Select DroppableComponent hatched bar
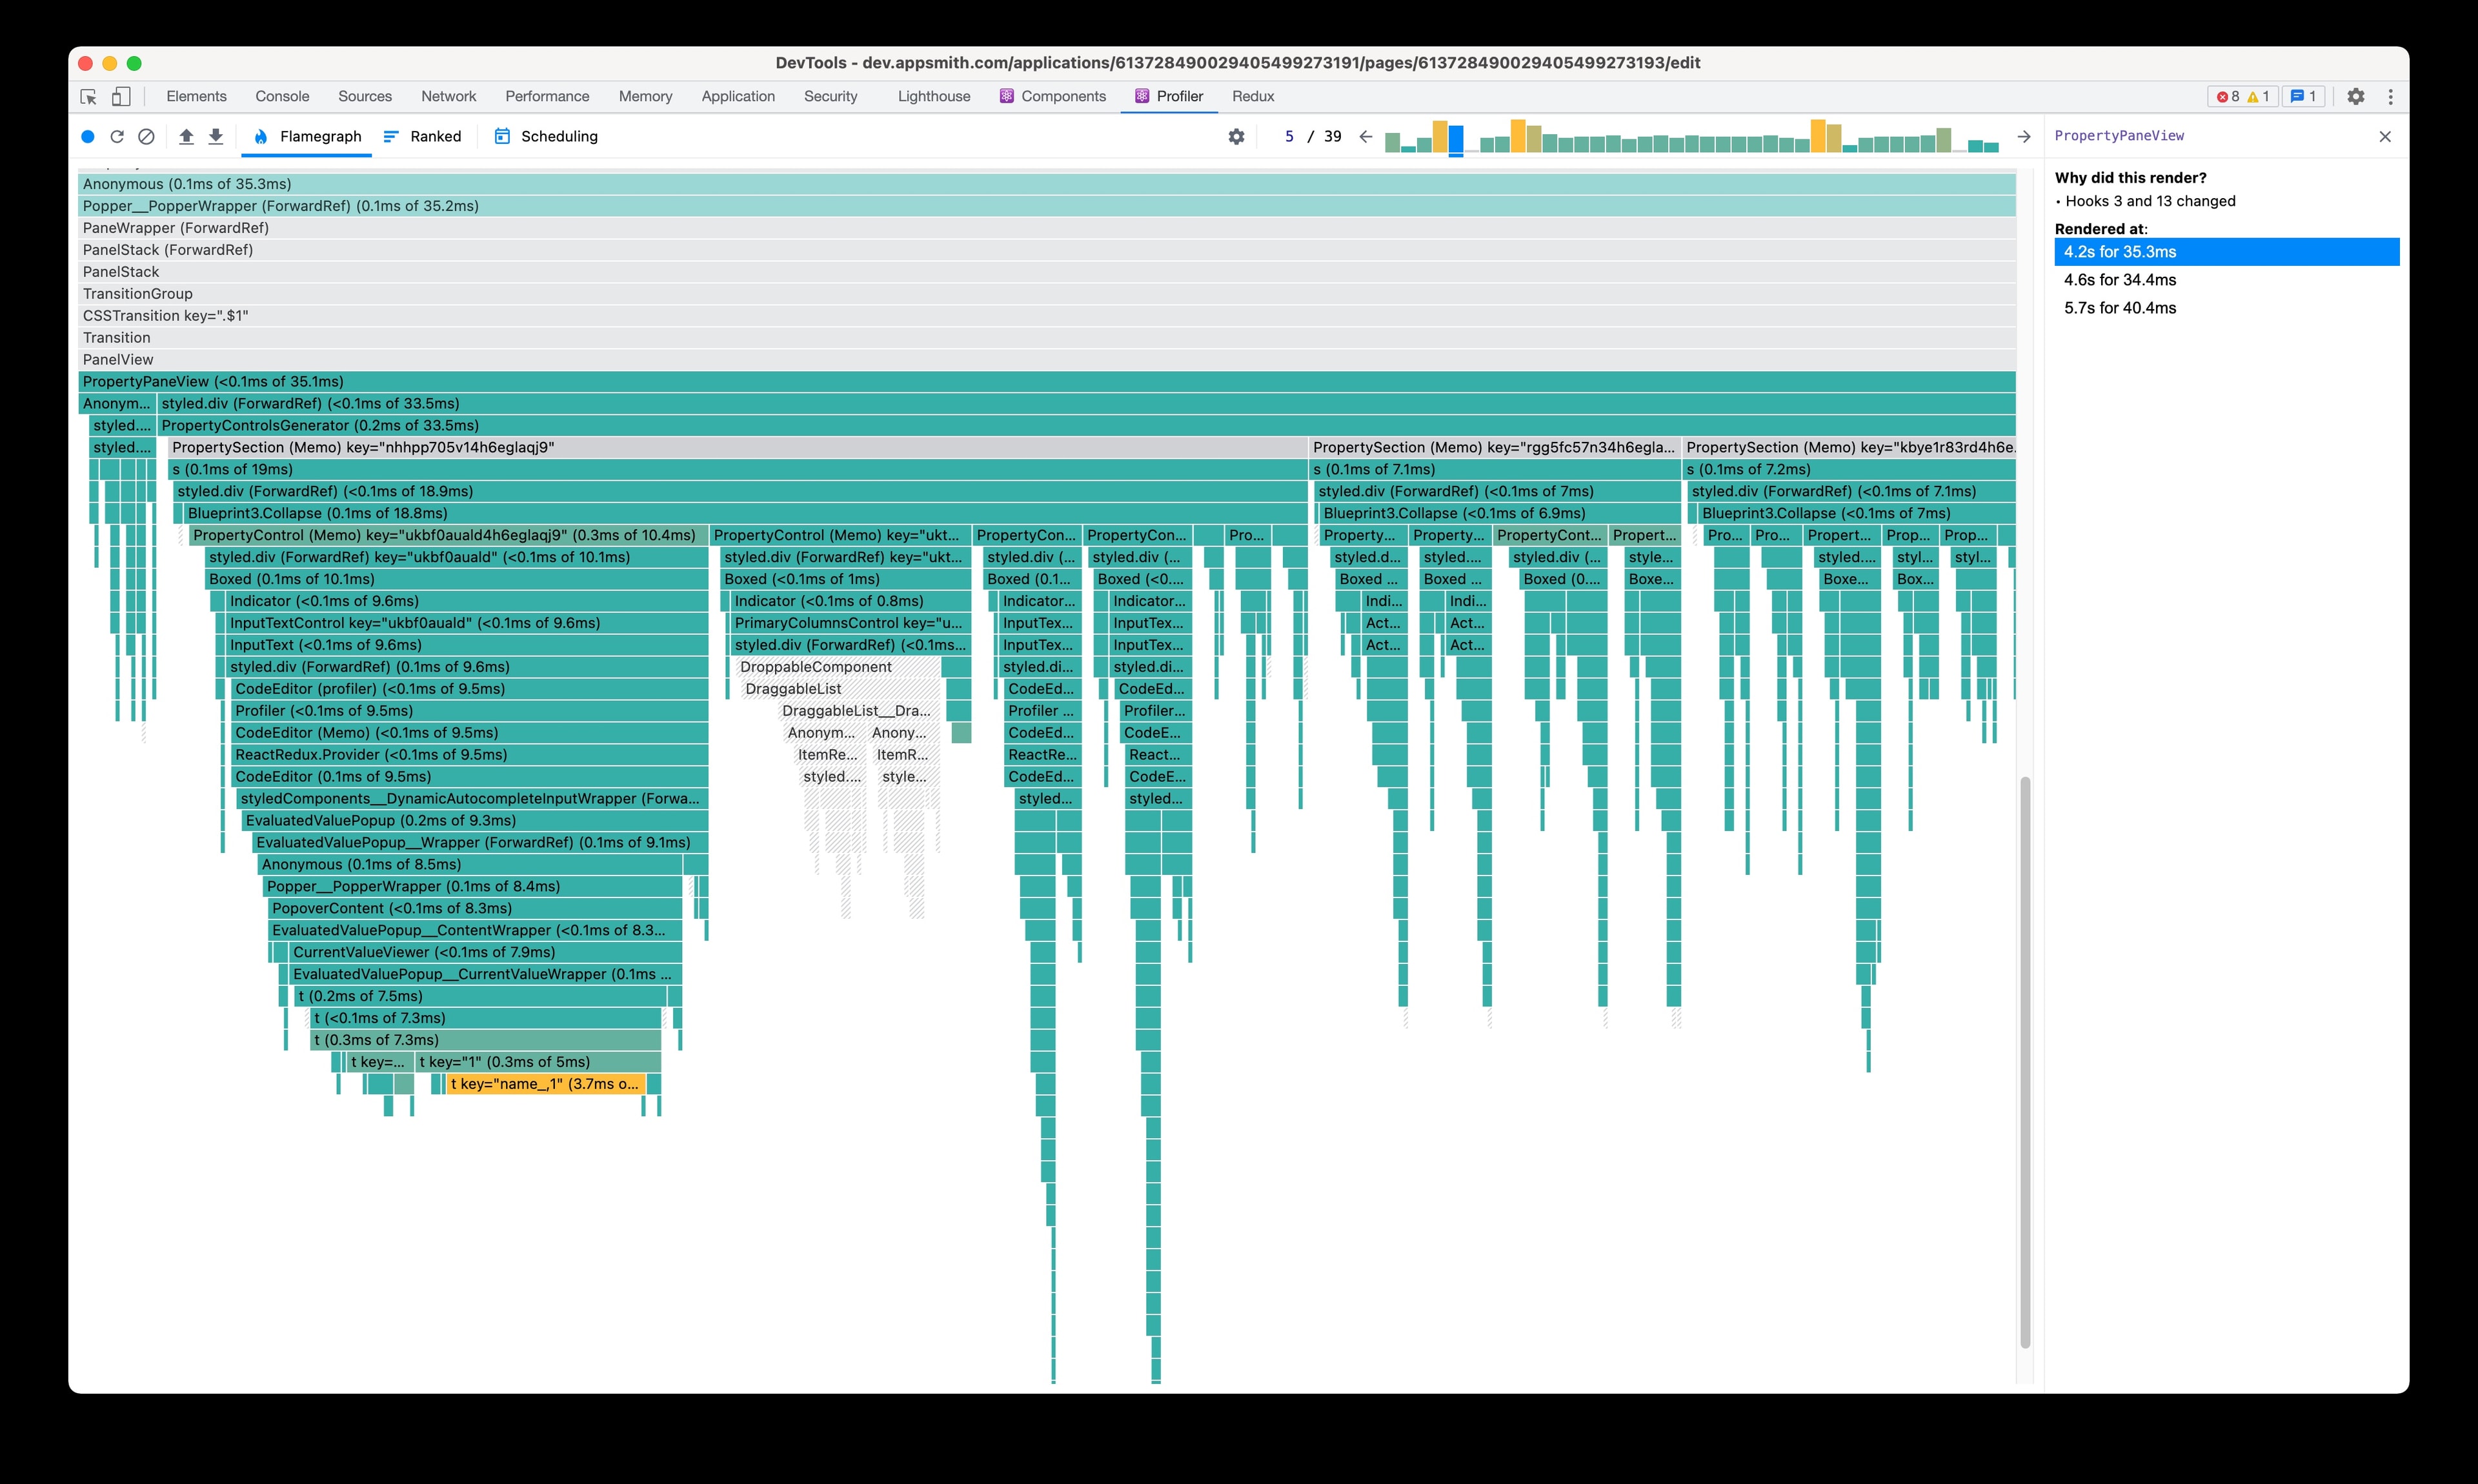The width and height of the screenshot is (2478, 1484). point(839,667)
